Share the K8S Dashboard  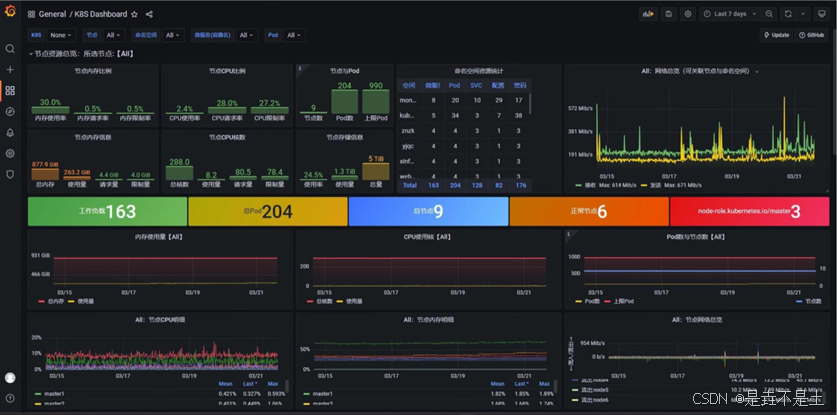[149, 14]
